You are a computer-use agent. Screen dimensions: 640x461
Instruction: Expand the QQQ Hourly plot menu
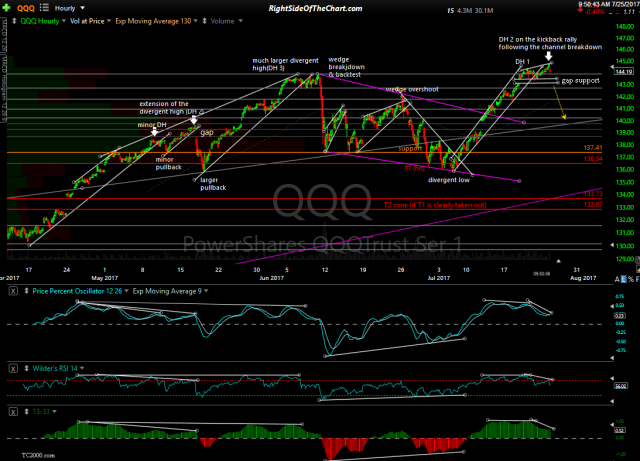pyautogui.click(x=64, y=21)
